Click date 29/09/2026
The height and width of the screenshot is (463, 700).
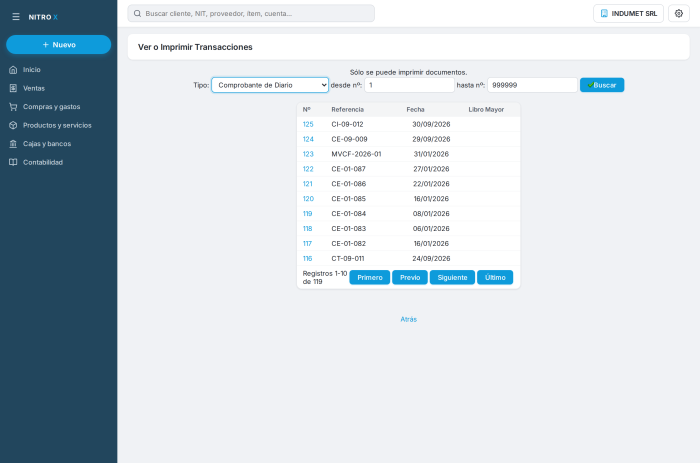click(431, 139)
